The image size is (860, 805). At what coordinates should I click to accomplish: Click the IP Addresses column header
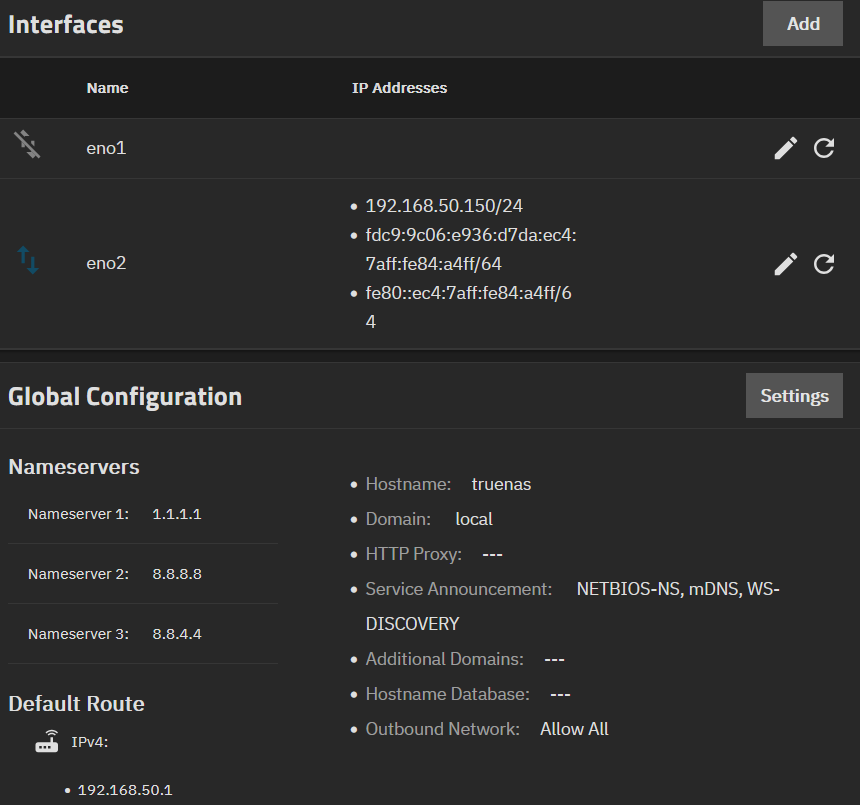399,88
